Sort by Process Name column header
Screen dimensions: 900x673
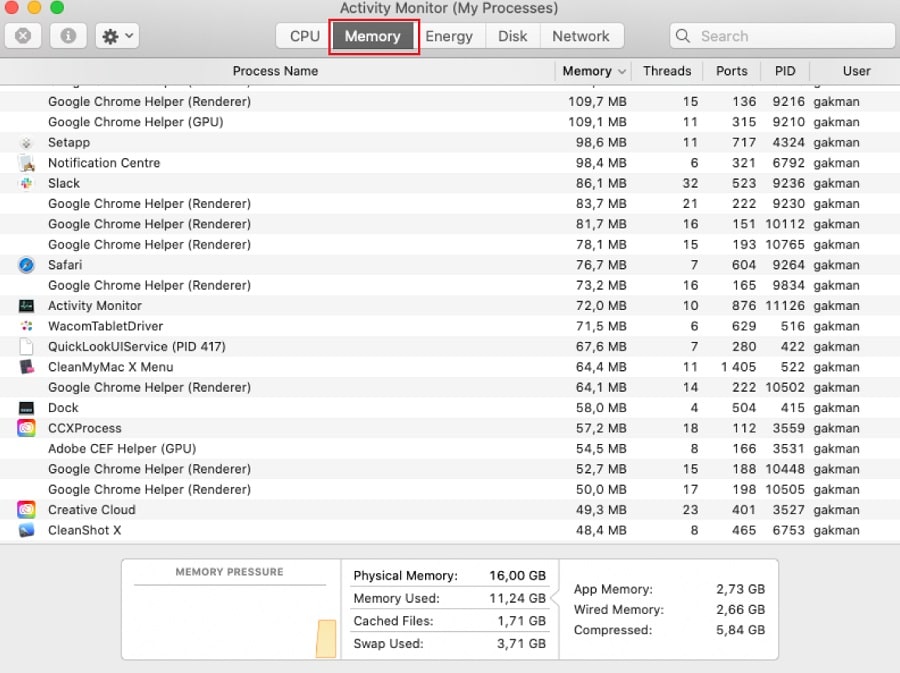click(x=276, y=71)
